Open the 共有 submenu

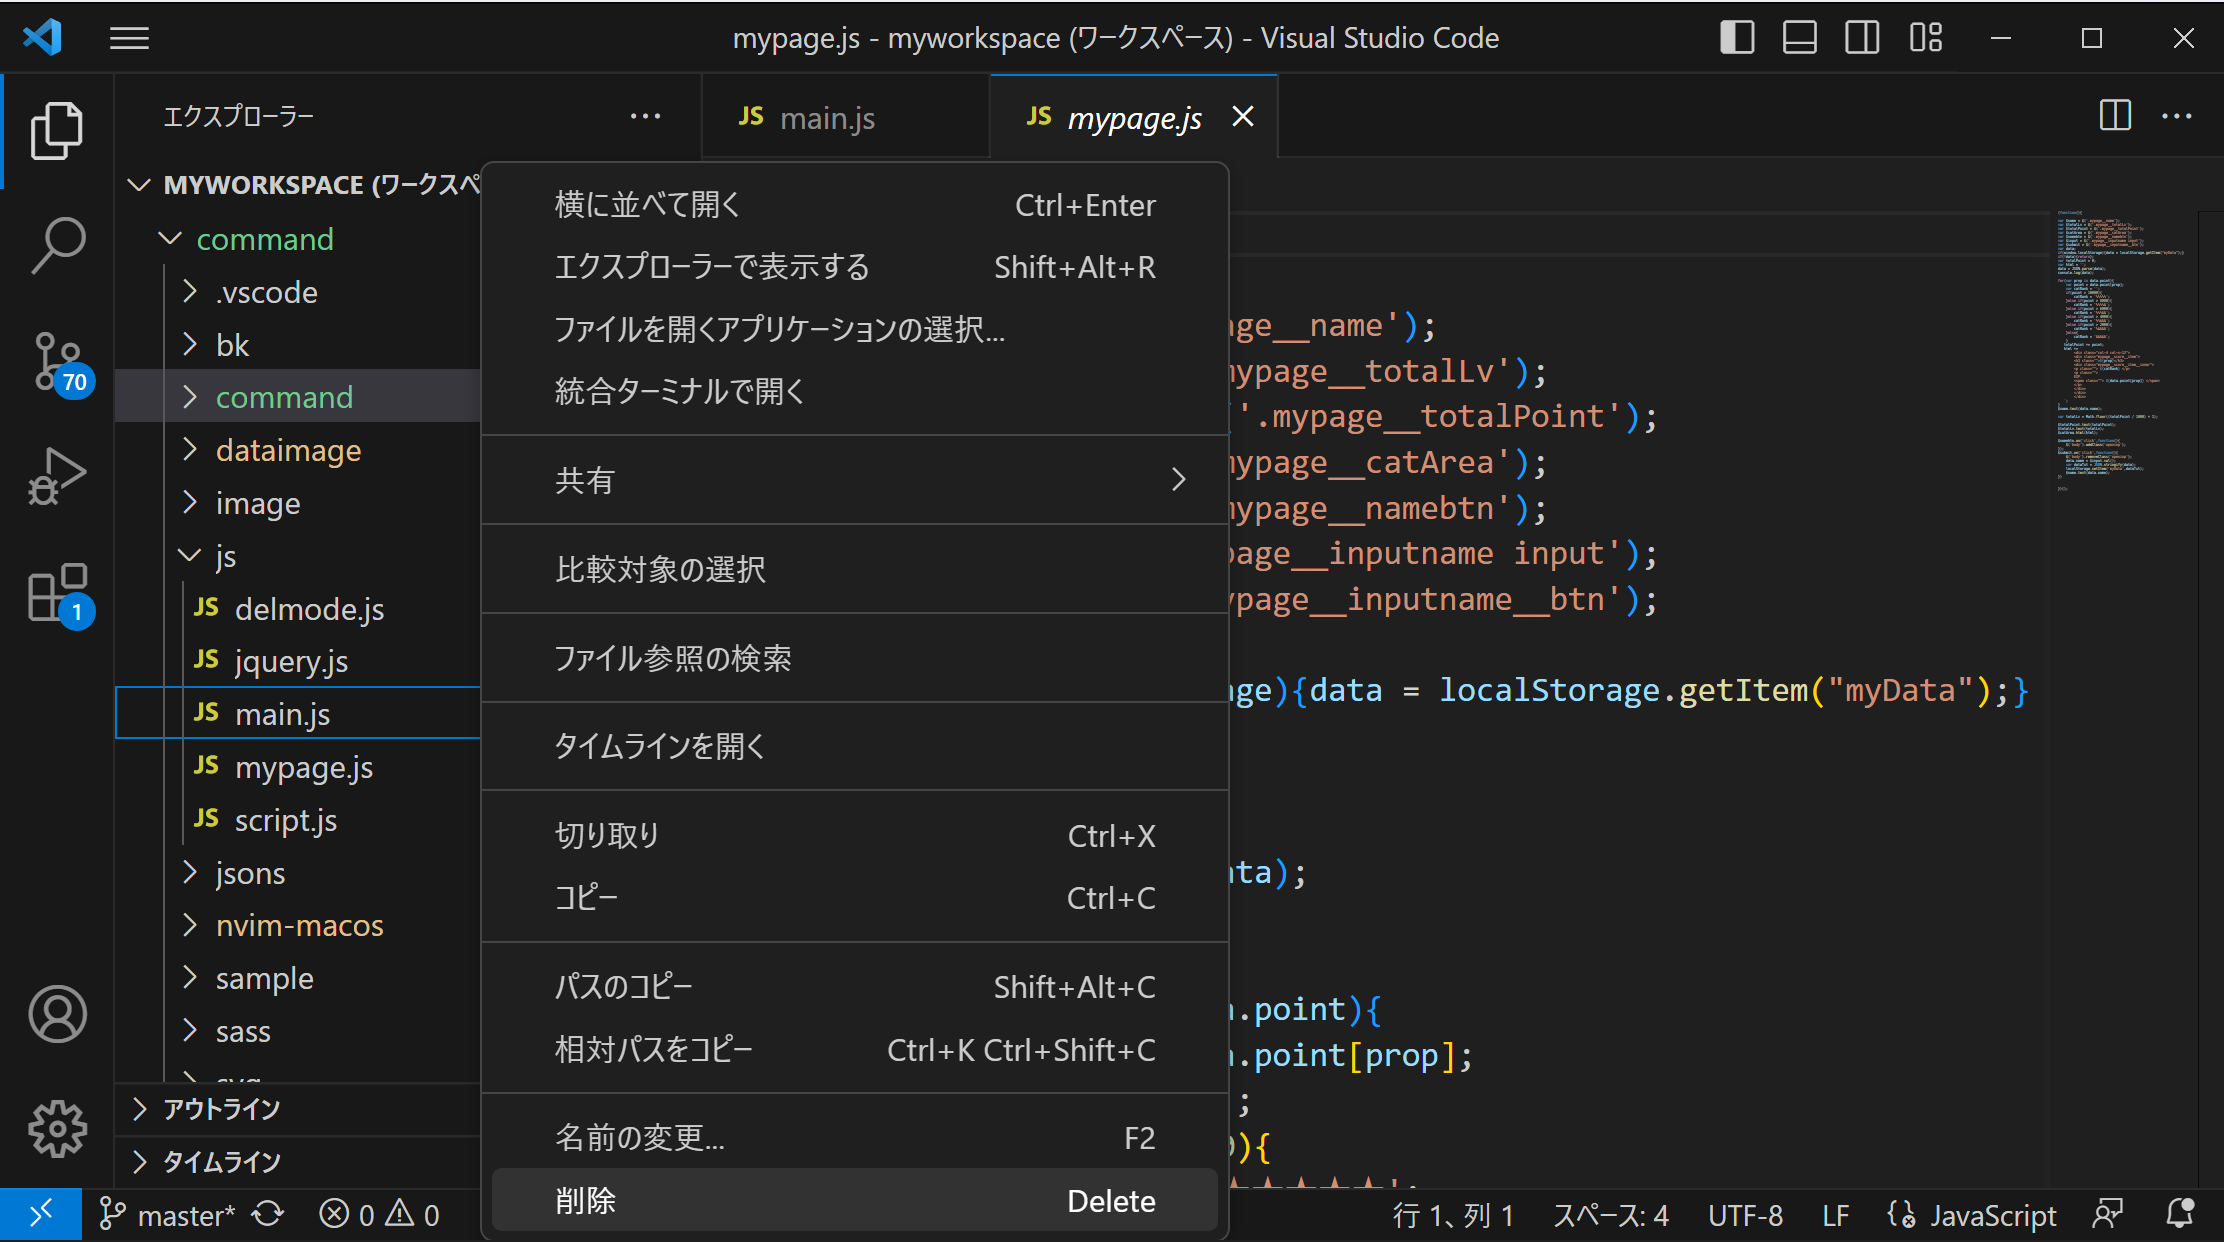855,480
